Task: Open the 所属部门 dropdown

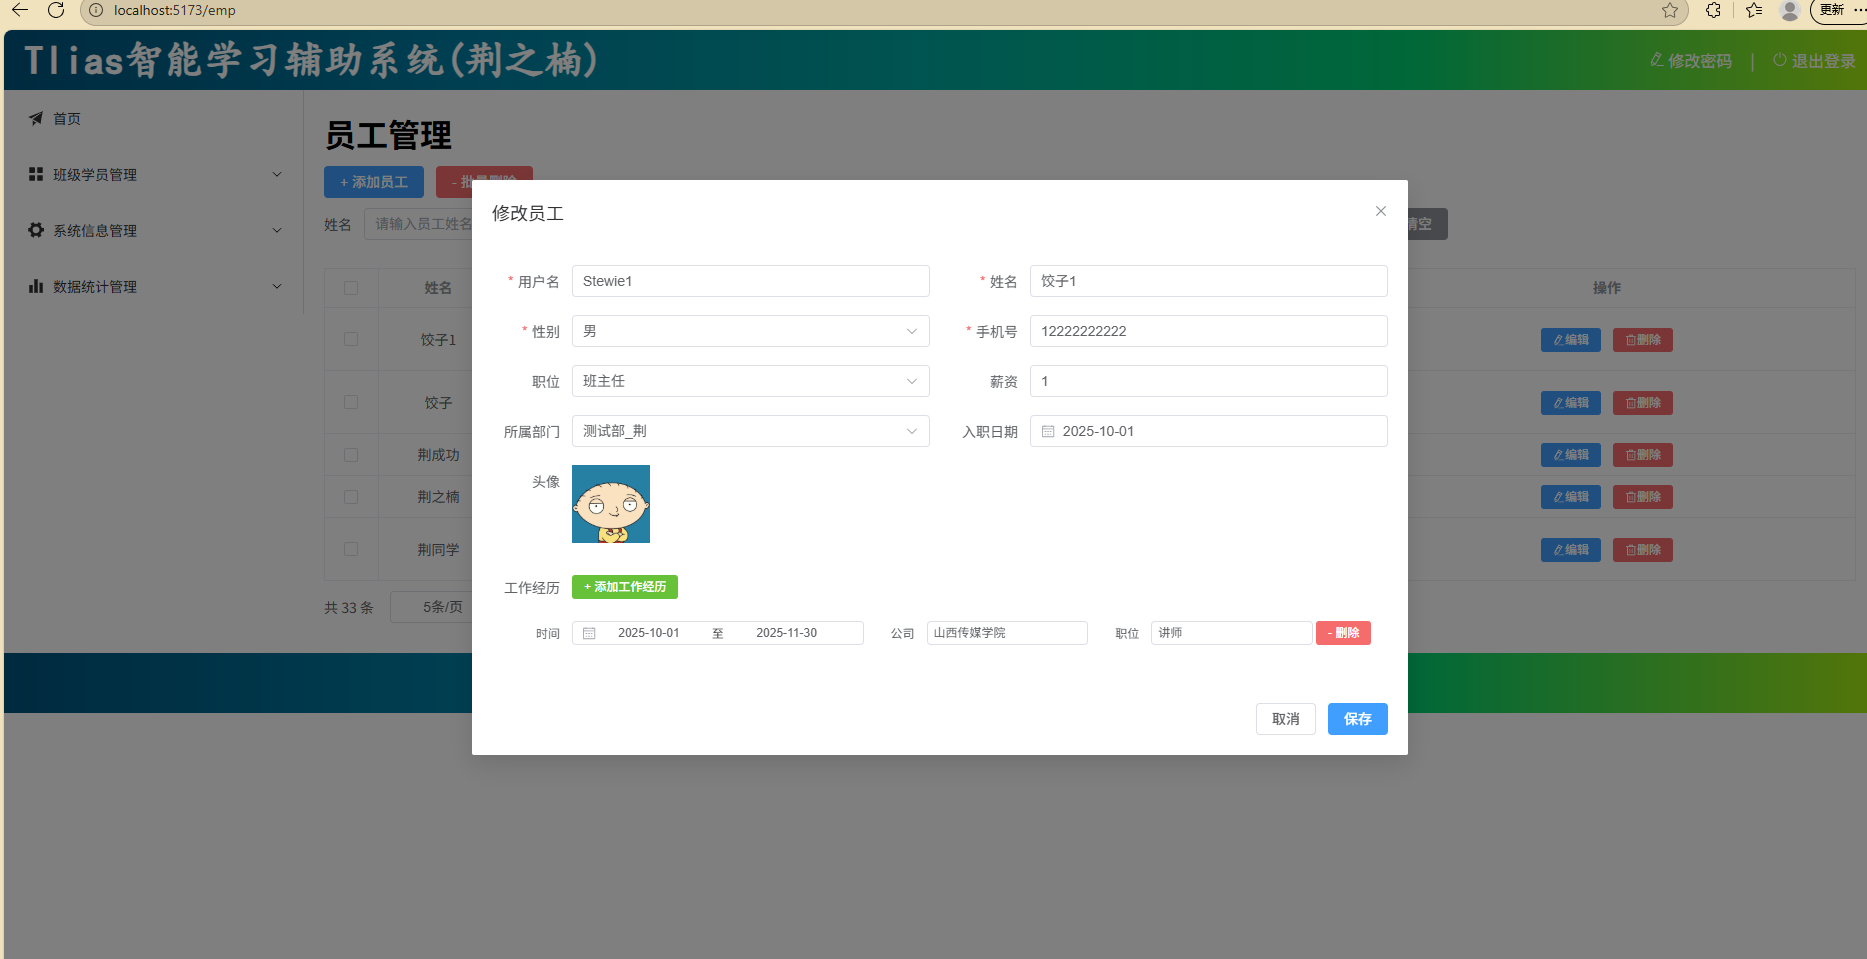Action: (x=750, y=431)
